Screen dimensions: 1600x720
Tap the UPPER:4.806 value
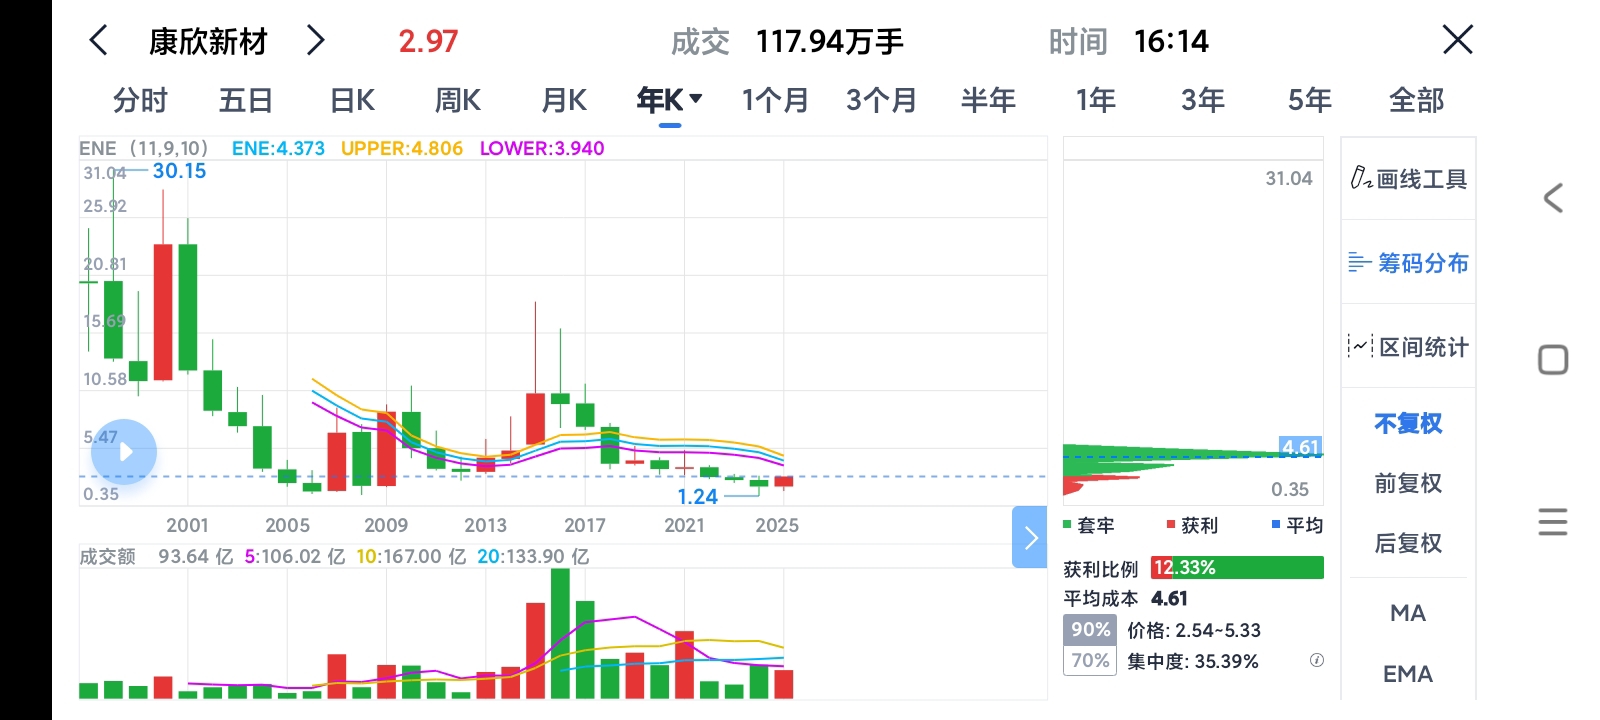click(402, 148)
